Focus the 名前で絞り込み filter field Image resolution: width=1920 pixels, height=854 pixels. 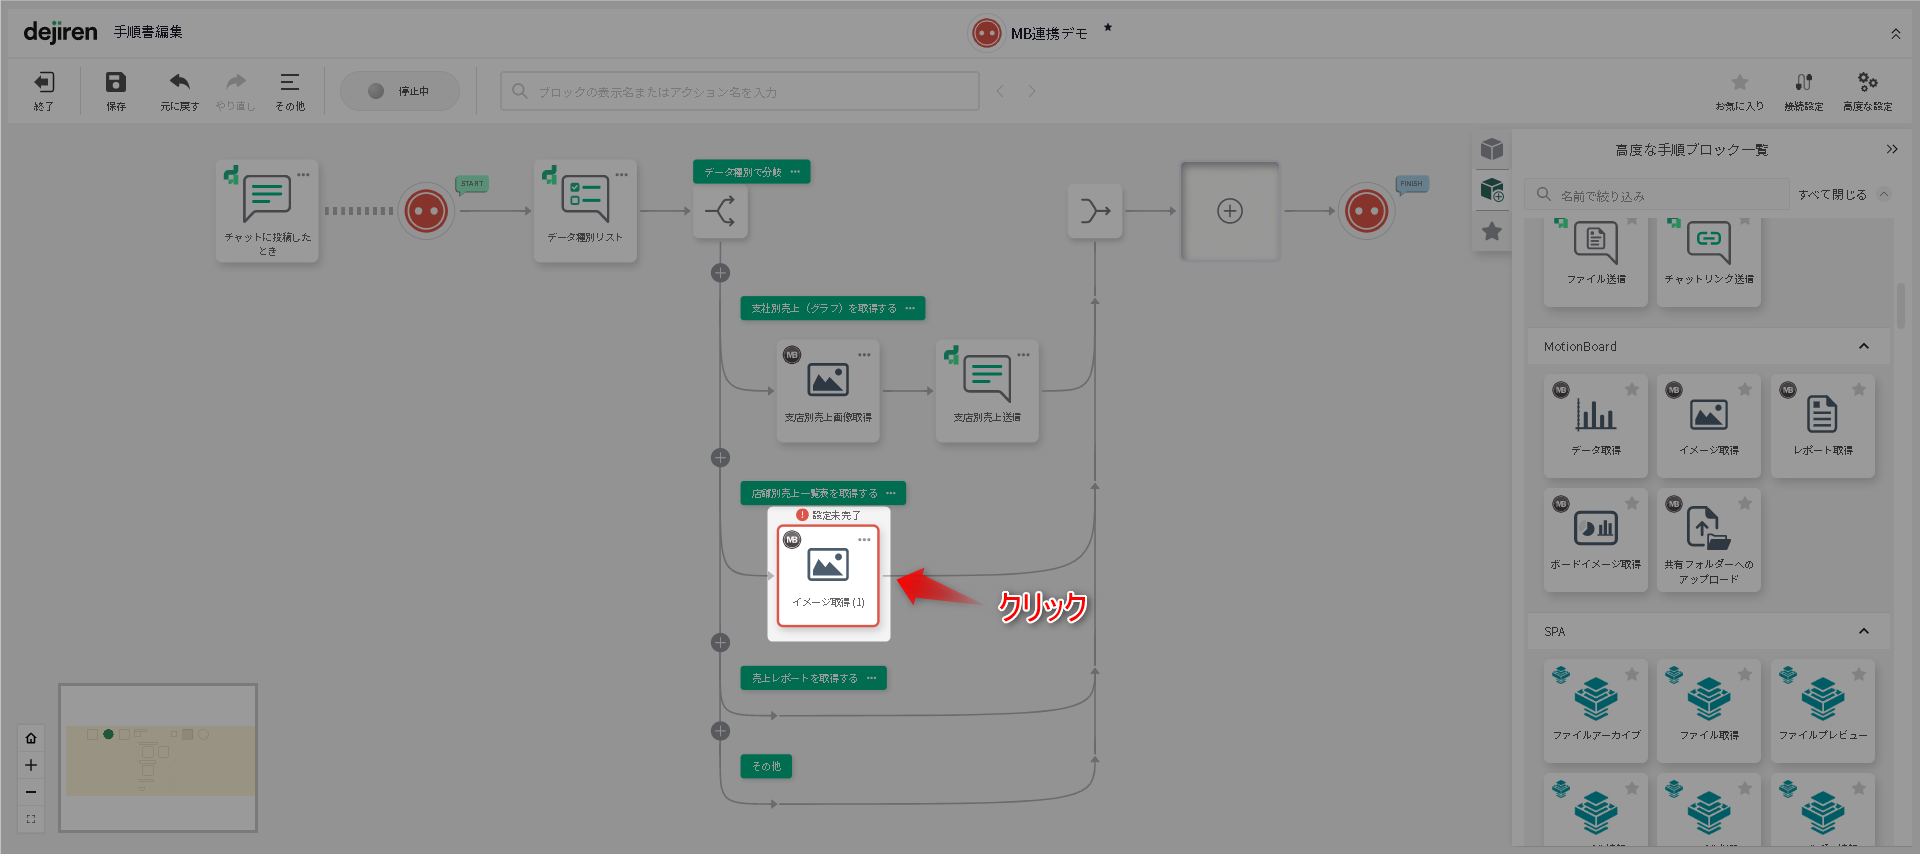[1658, 195]
